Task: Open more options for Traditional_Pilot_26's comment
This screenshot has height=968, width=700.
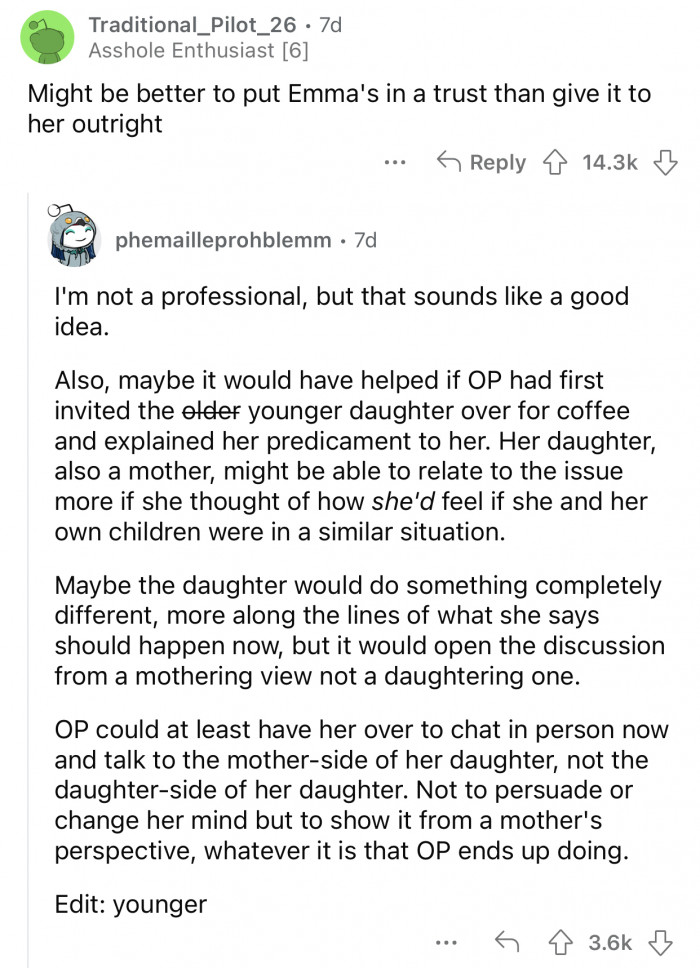Action: point(395,162)
